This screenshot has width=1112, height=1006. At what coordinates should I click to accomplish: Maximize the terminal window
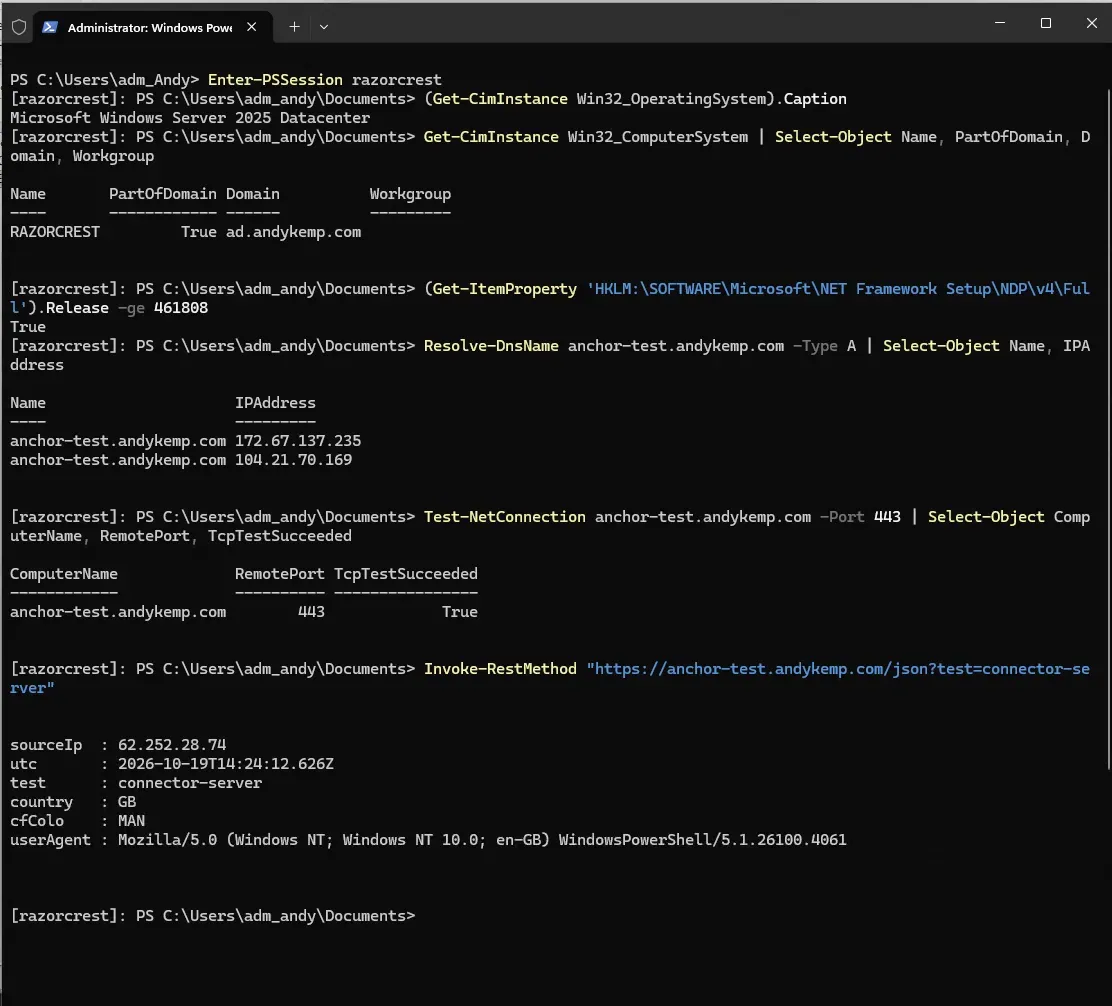(x=1045, y=23)
